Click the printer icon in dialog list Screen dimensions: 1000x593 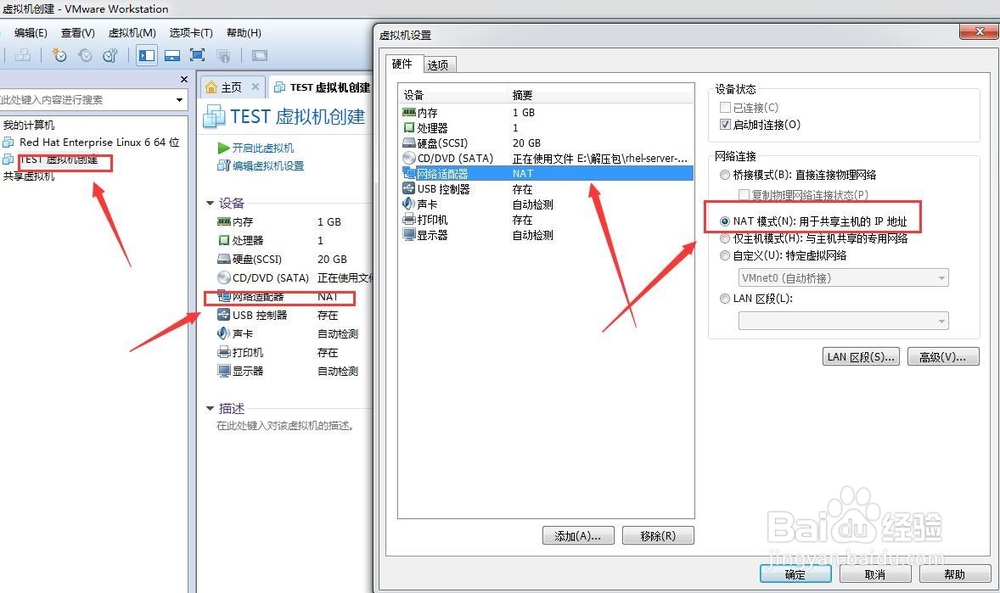coord(409,219)
